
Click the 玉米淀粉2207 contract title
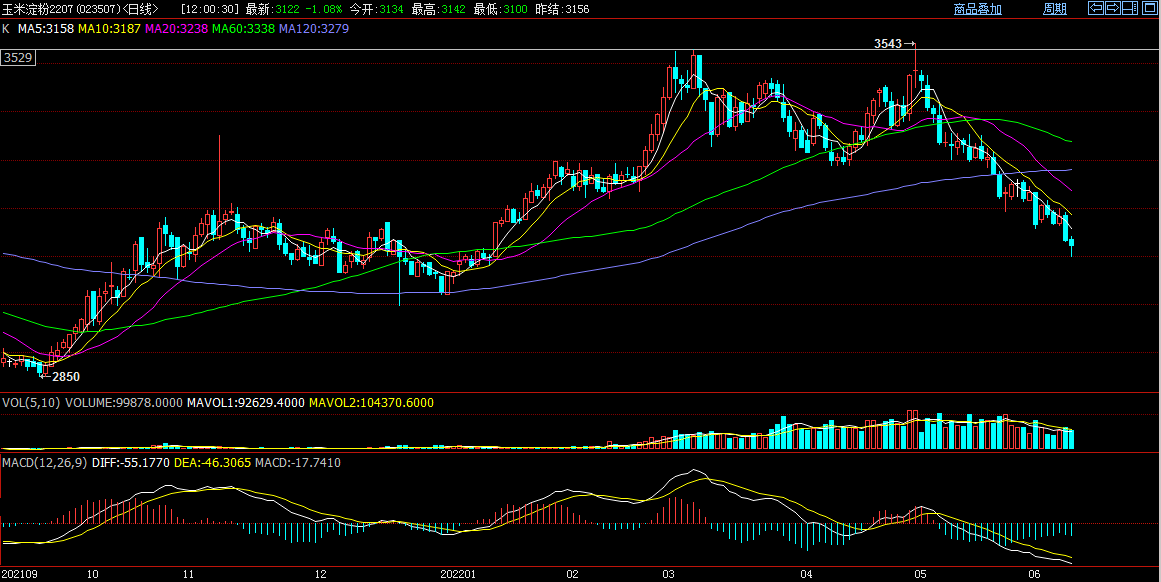pyautogui.click(x=41, y=9)
